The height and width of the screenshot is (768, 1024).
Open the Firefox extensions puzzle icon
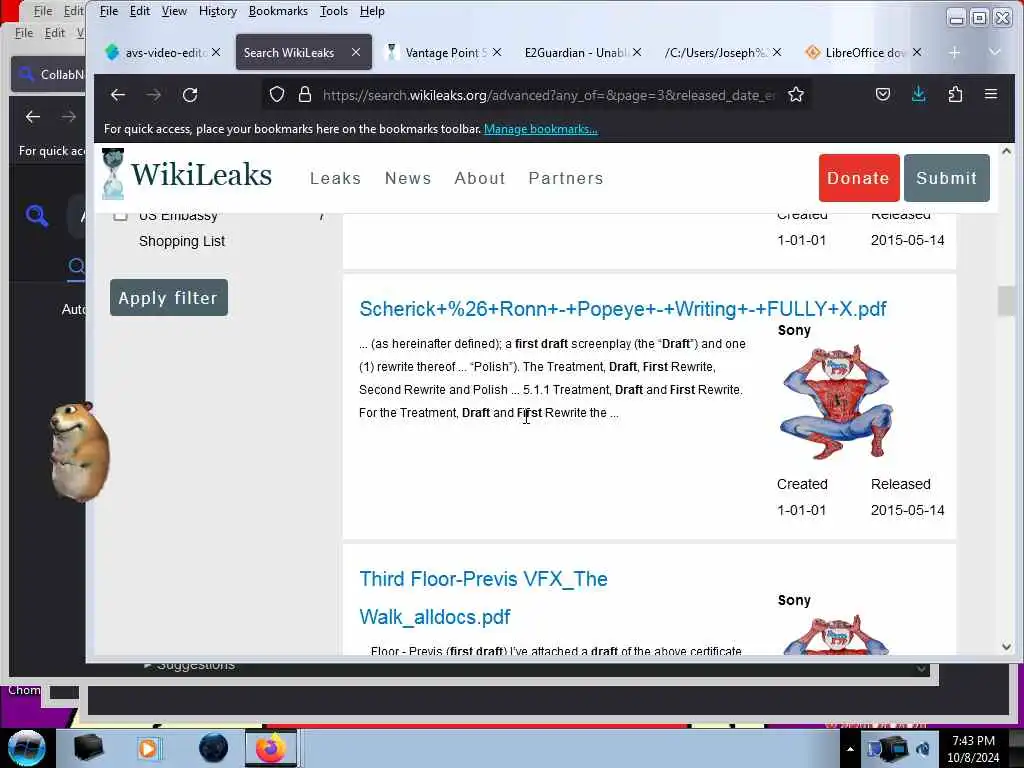[955, 95]
